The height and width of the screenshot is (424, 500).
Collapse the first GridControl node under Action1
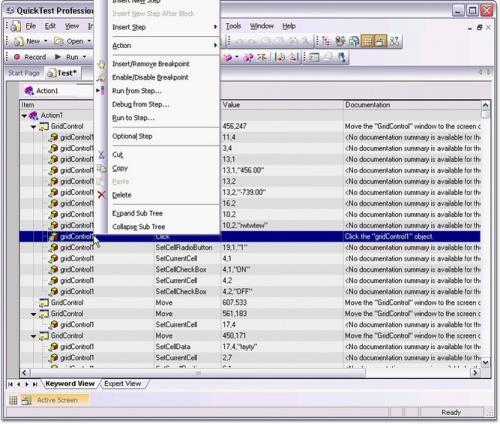tap(33, 127)
